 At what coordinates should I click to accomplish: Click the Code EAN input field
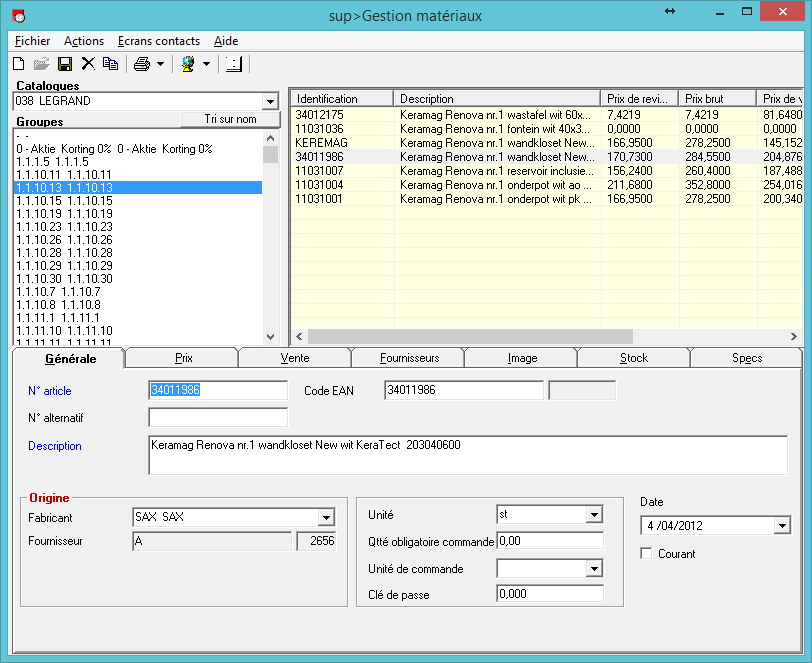point(464,390)
